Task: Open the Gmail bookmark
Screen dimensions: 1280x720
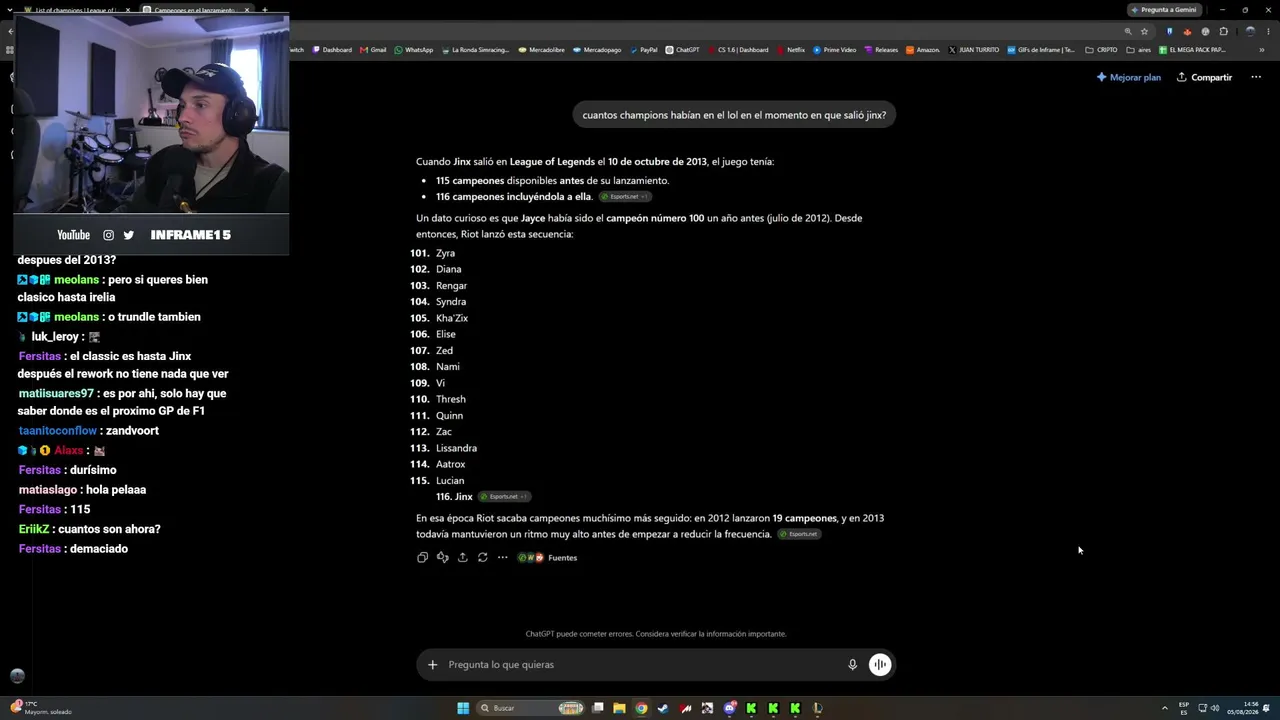Action: [373, 50]
